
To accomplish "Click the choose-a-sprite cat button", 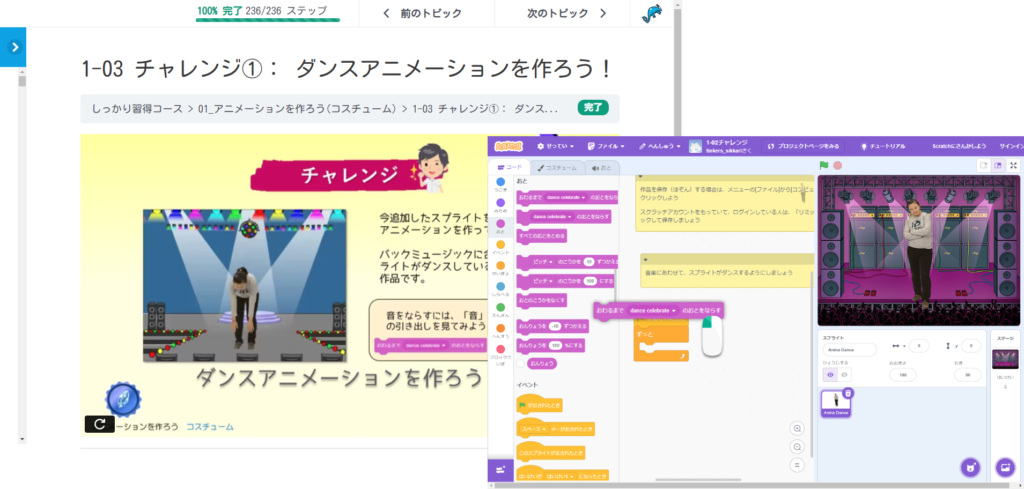I will [x=969, y=467].
